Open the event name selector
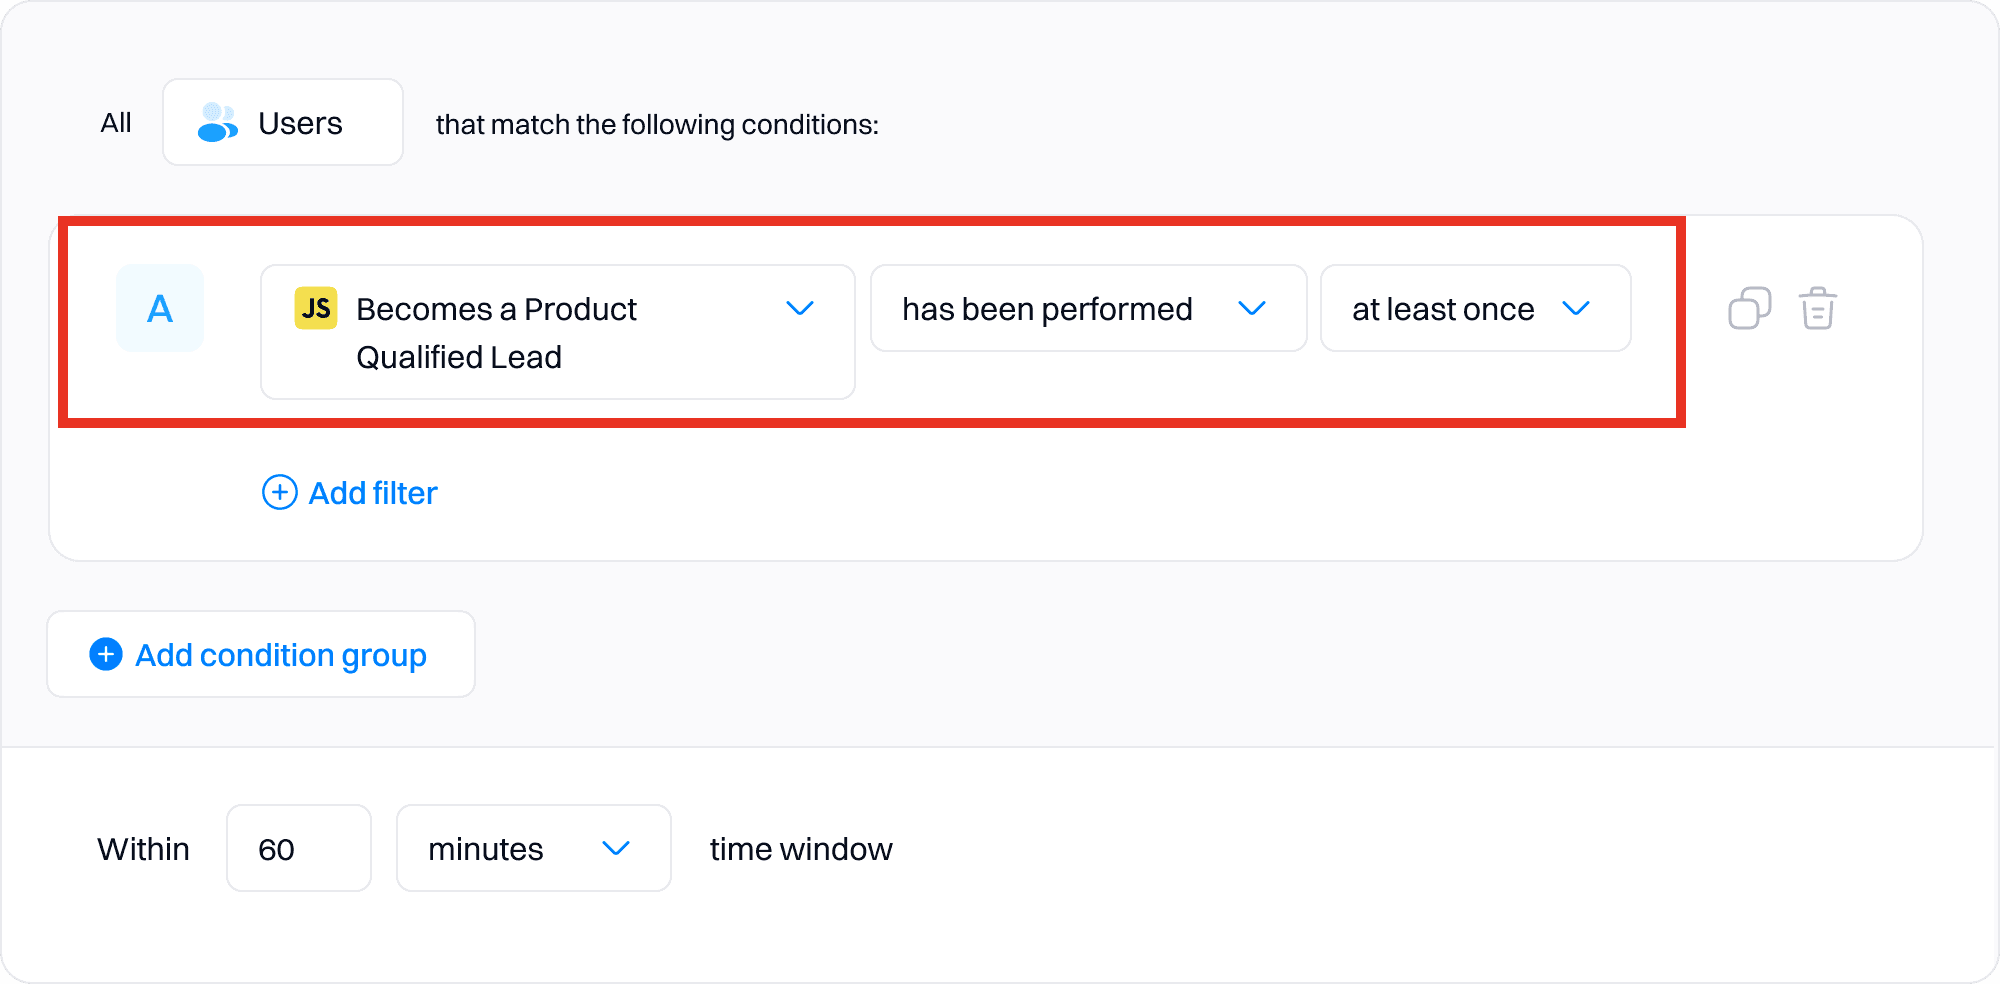2000x984 pixels. click(x=557, y=332)
